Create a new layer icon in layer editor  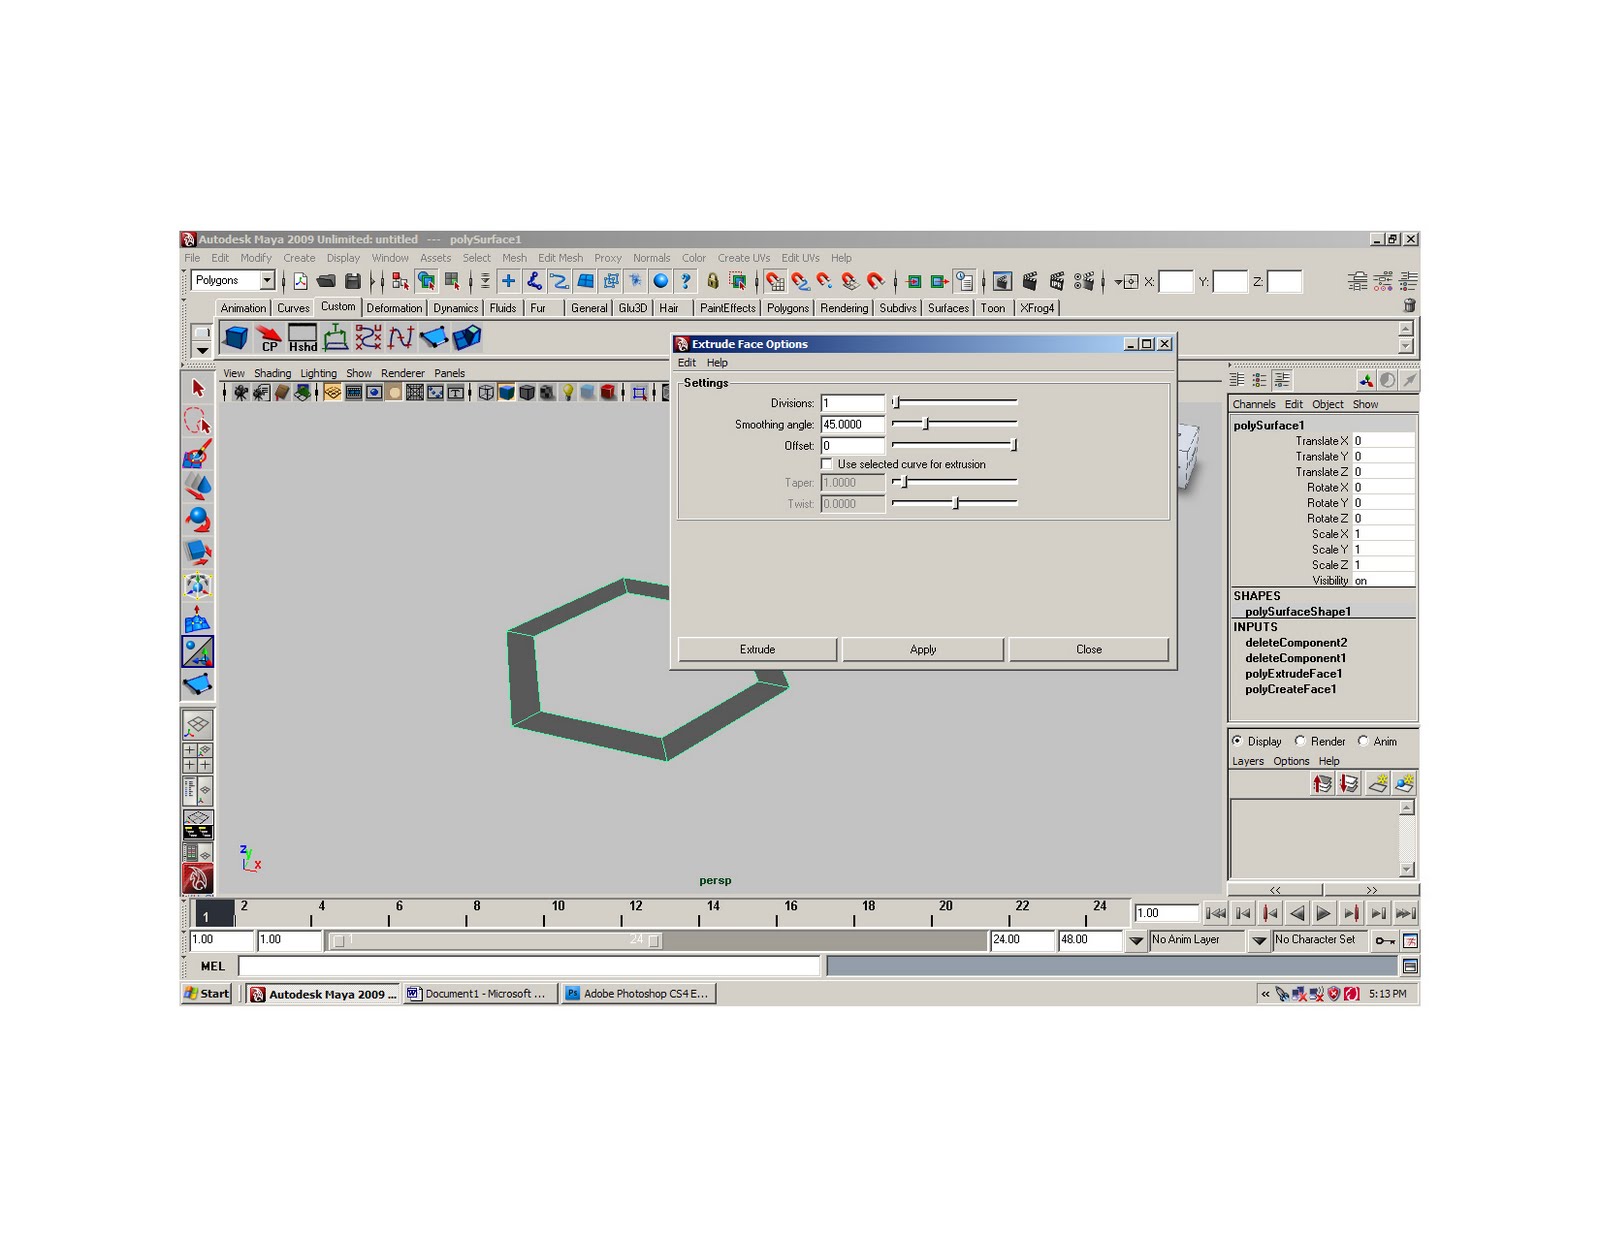[1377, 783]
